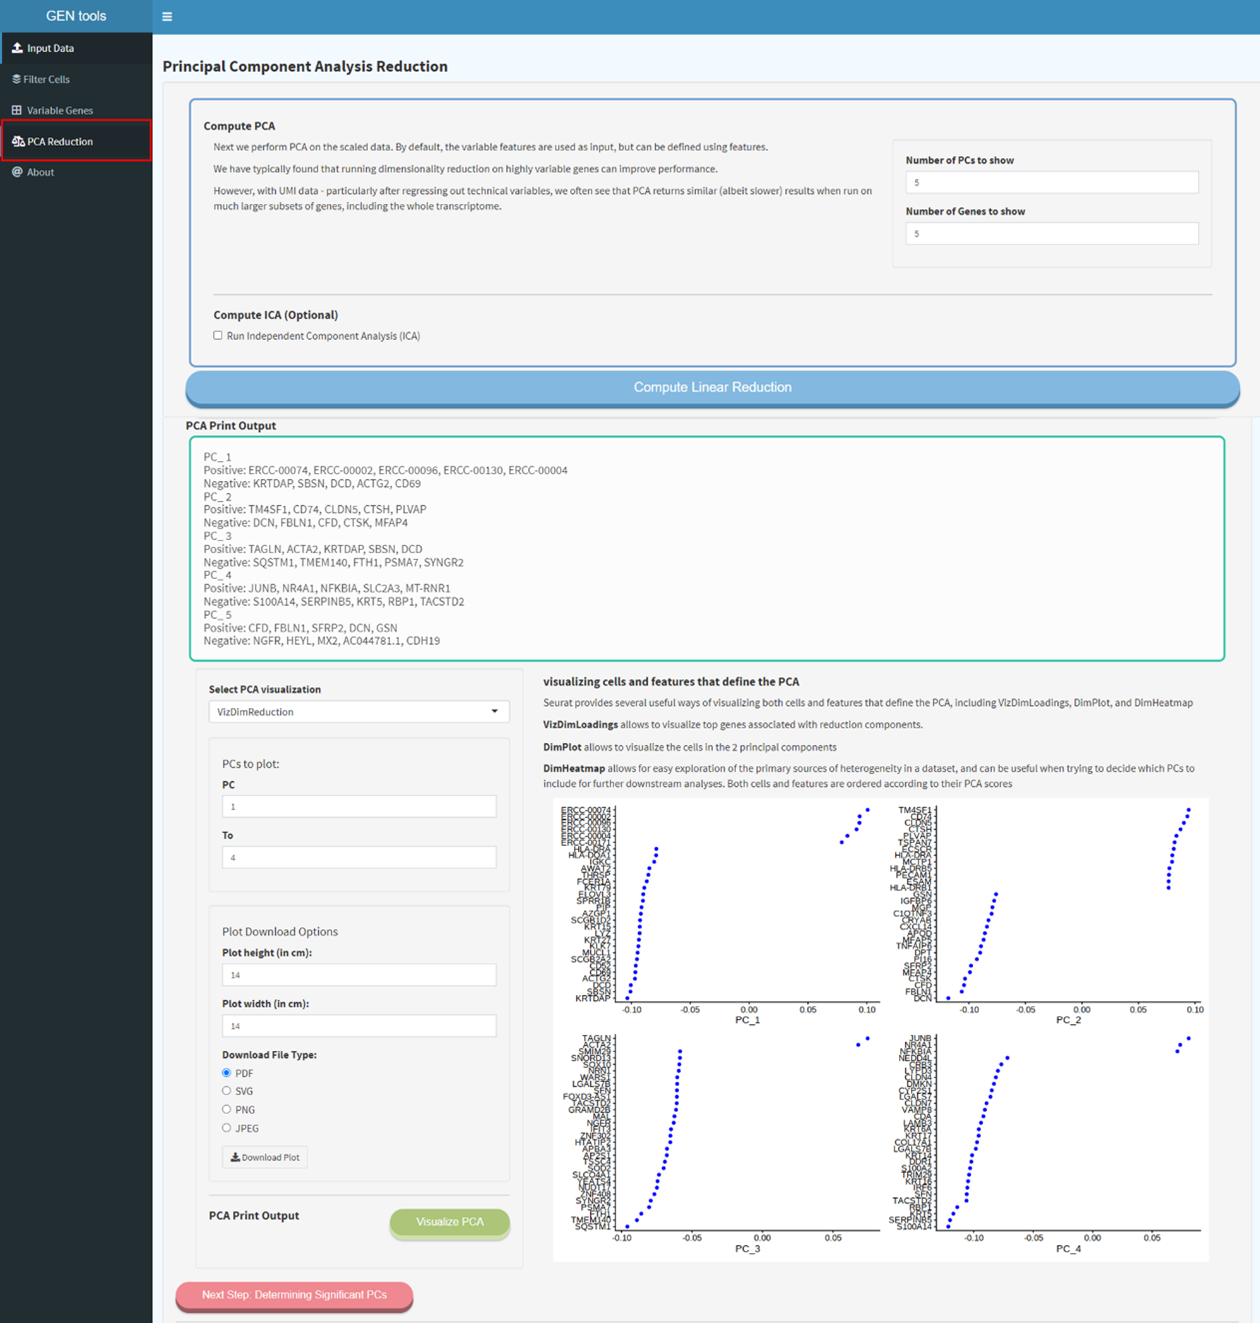The image size is (1260, 1323).
Task: Choose PNG download format
Action: point(227,1109)
